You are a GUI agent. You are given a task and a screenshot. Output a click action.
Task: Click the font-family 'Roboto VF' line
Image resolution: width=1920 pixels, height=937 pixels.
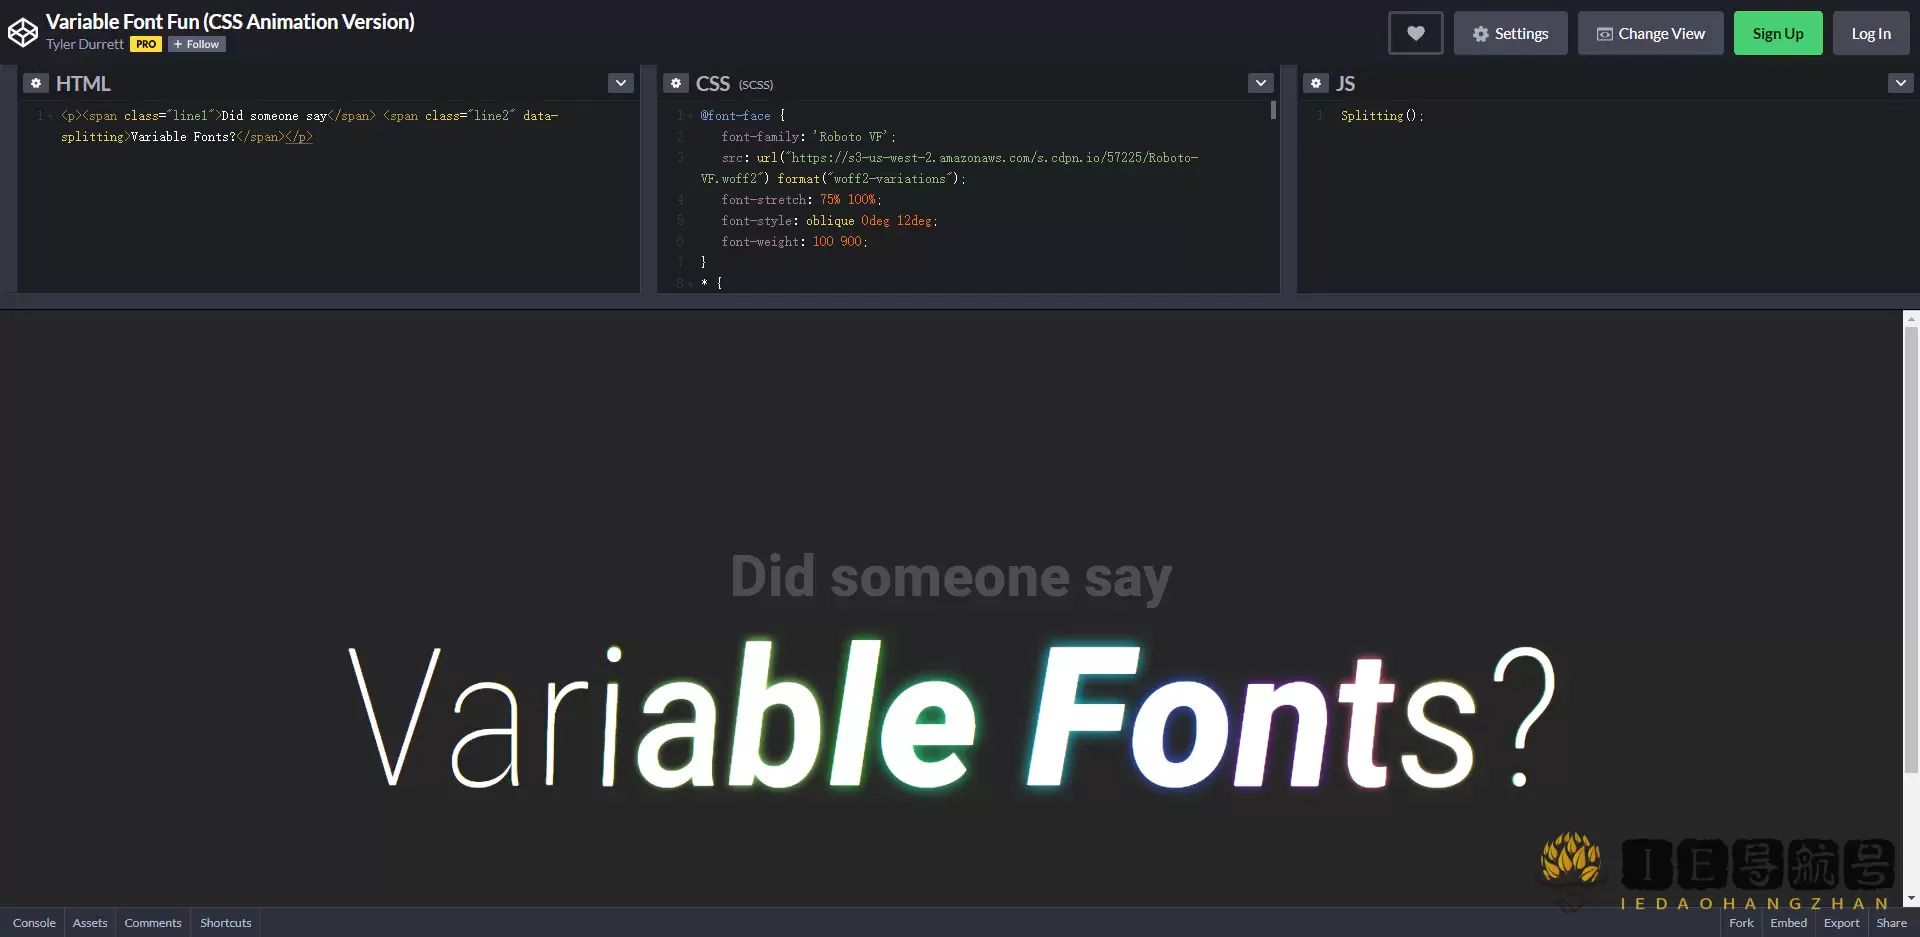pyautogui.click(x=808, y=137)
